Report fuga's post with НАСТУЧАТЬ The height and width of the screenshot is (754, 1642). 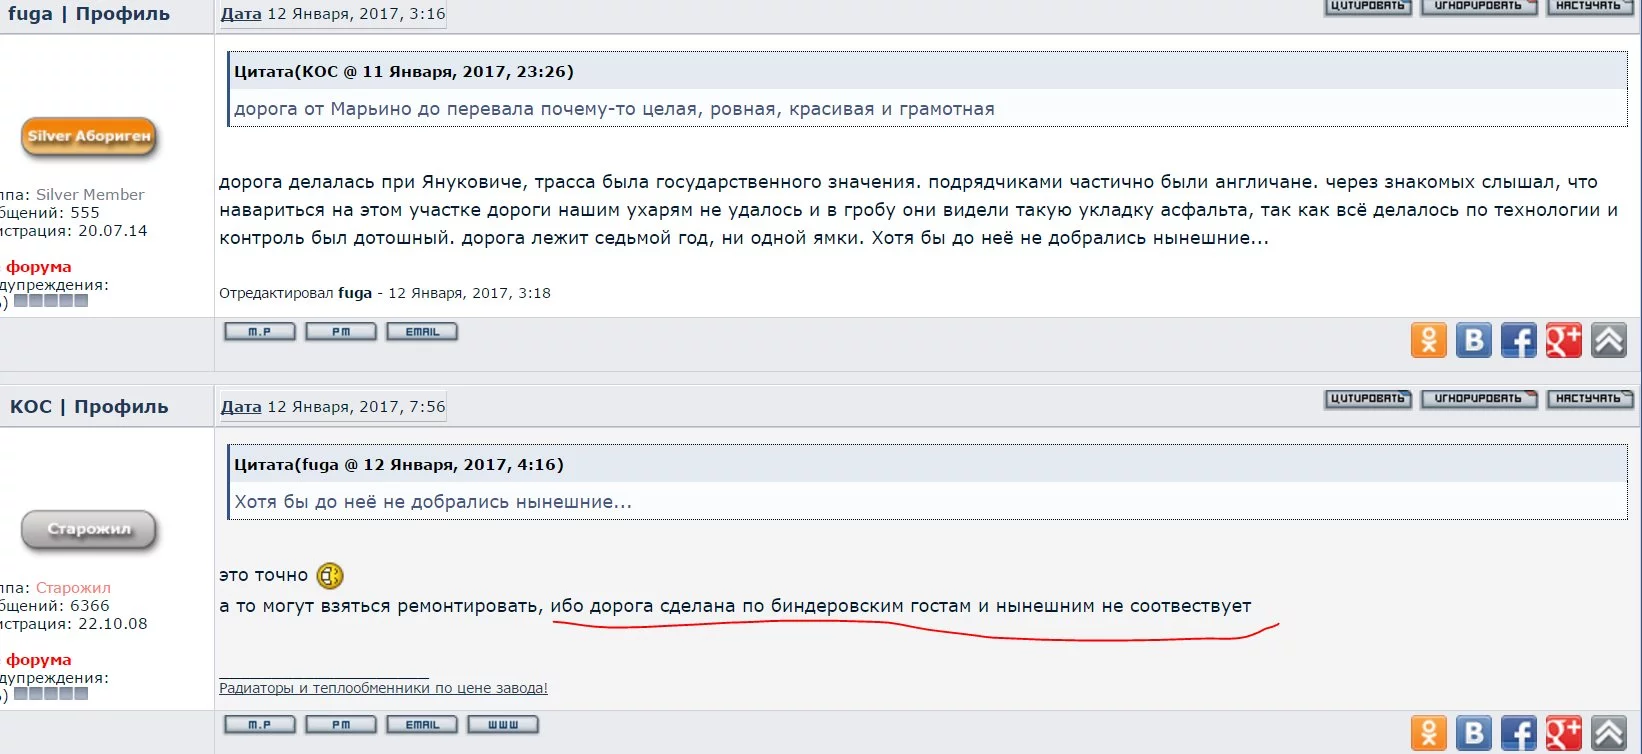point(1590,6)
